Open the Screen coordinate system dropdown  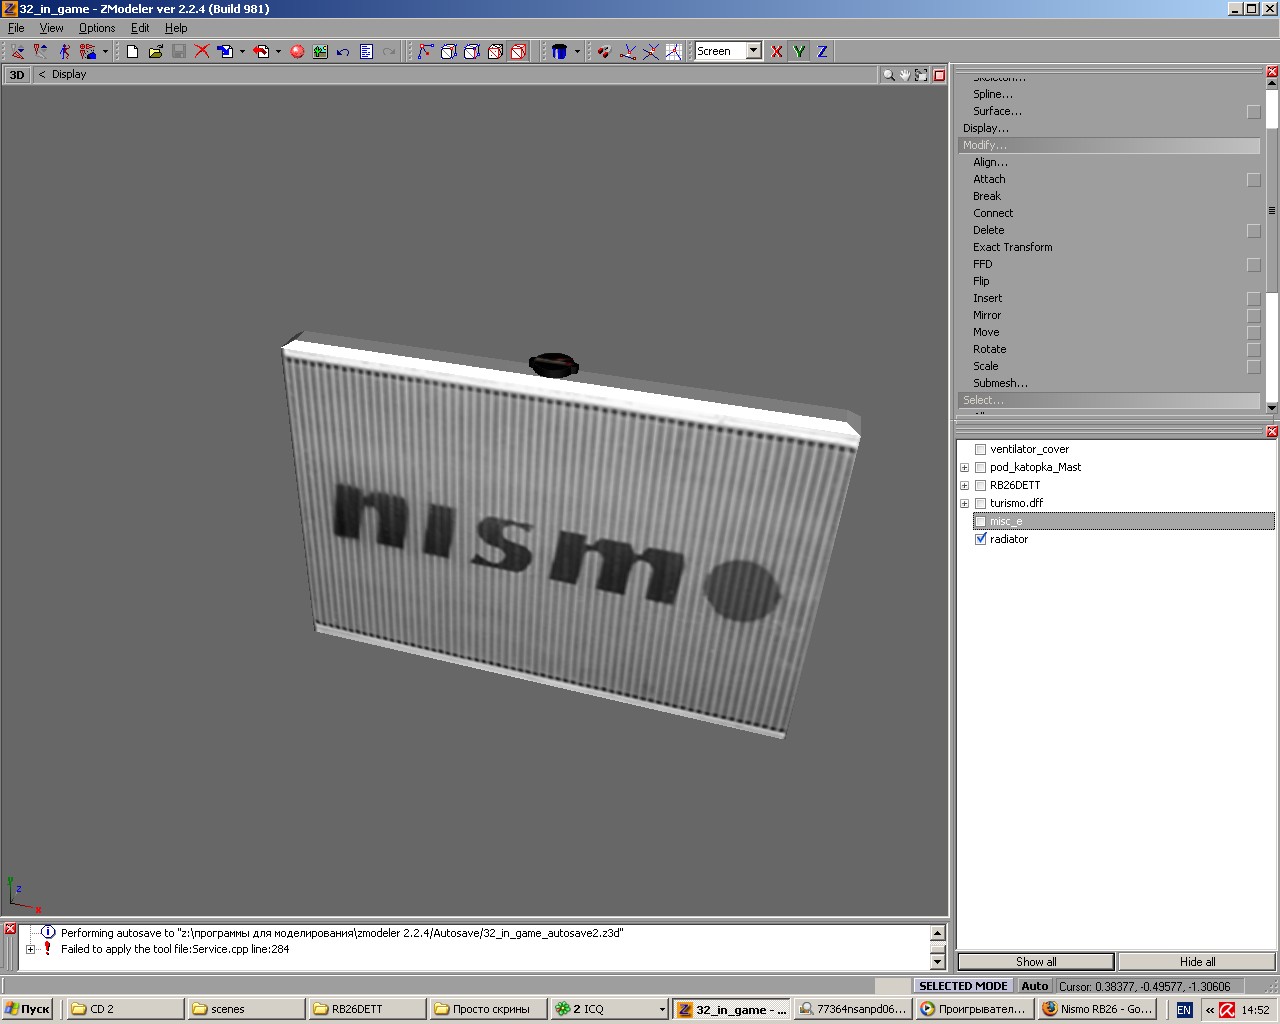754,51
